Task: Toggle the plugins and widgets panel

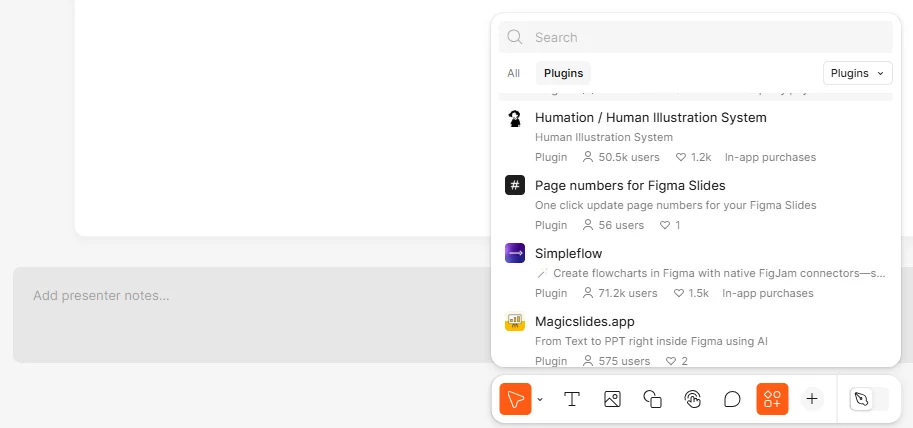Action: coord(772,399)
